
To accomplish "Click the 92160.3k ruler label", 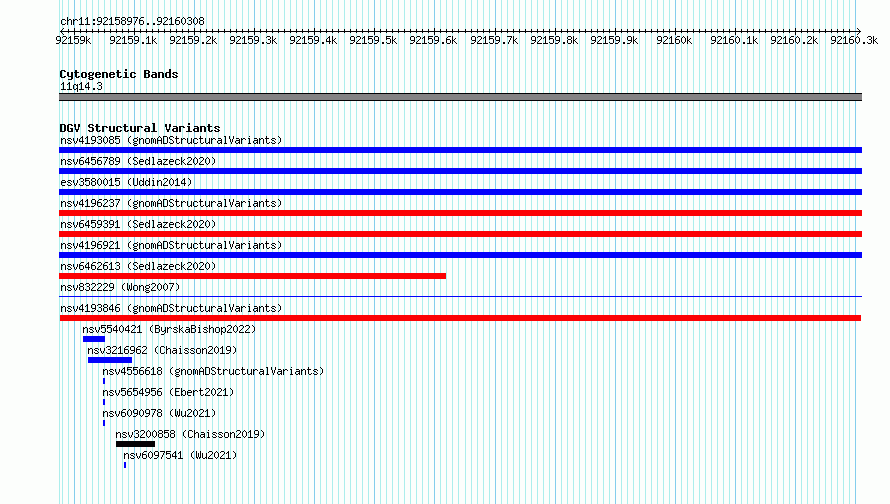I will click(x=854, y=40).
